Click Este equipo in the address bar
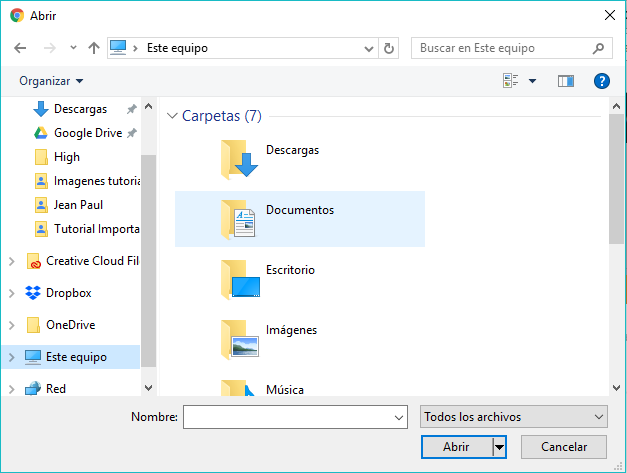 point(177,48)
